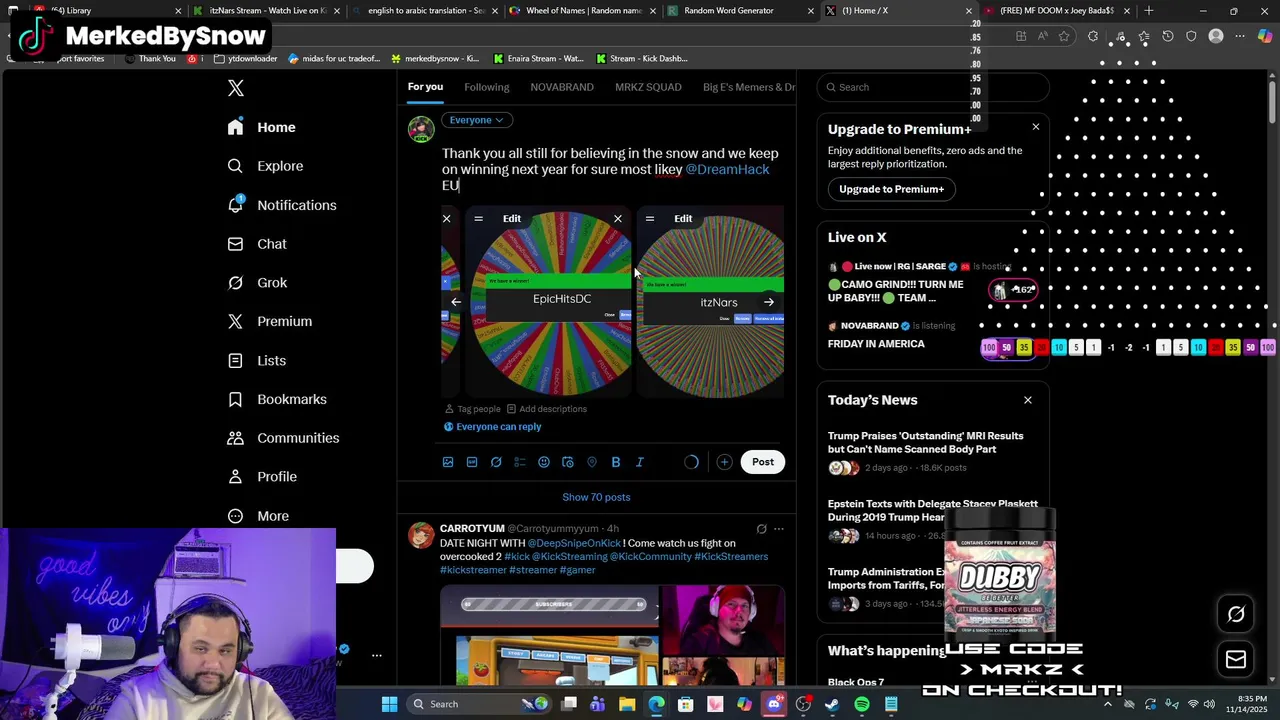
Task: Open Profile in the sidebar
Action: pos(262,477)
